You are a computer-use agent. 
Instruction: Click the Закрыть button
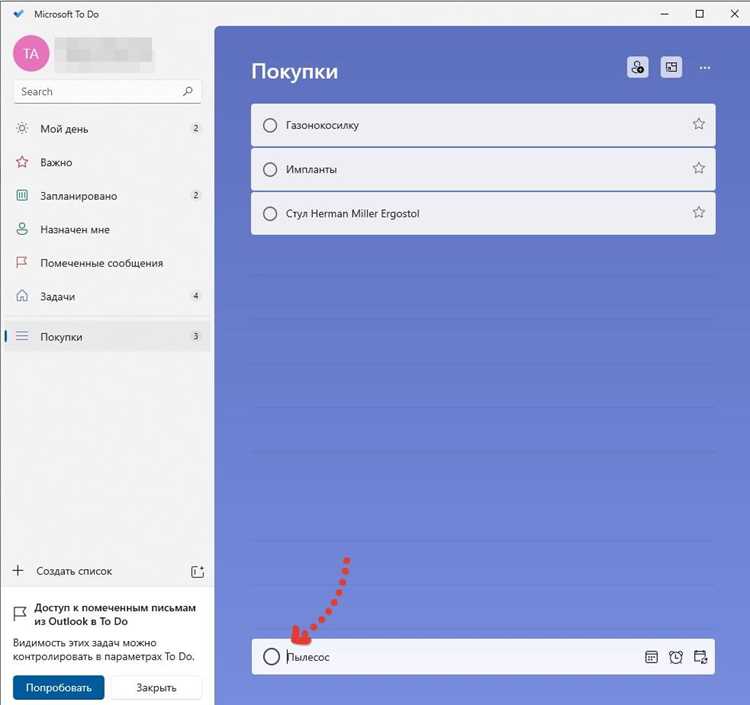(156, 687)
